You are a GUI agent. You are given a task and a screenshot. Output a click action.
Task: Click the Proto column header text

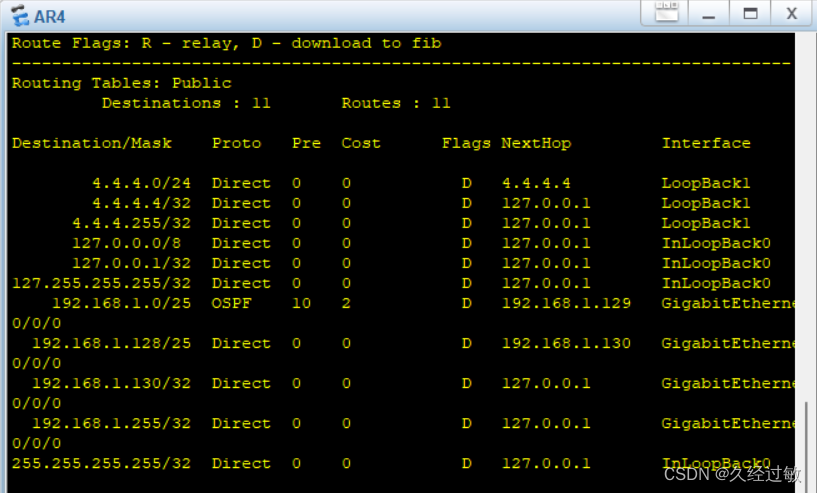pos(237,143)
